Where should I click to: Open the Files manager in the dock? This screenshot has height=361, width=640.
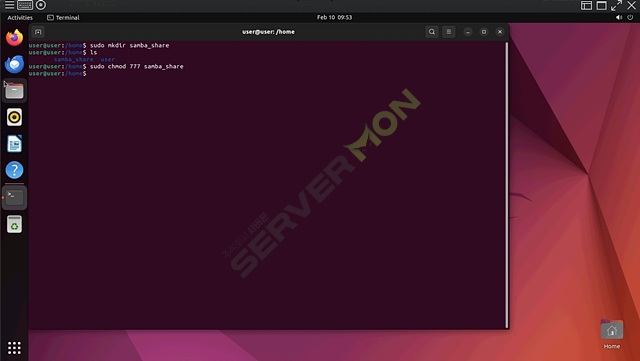14,91
